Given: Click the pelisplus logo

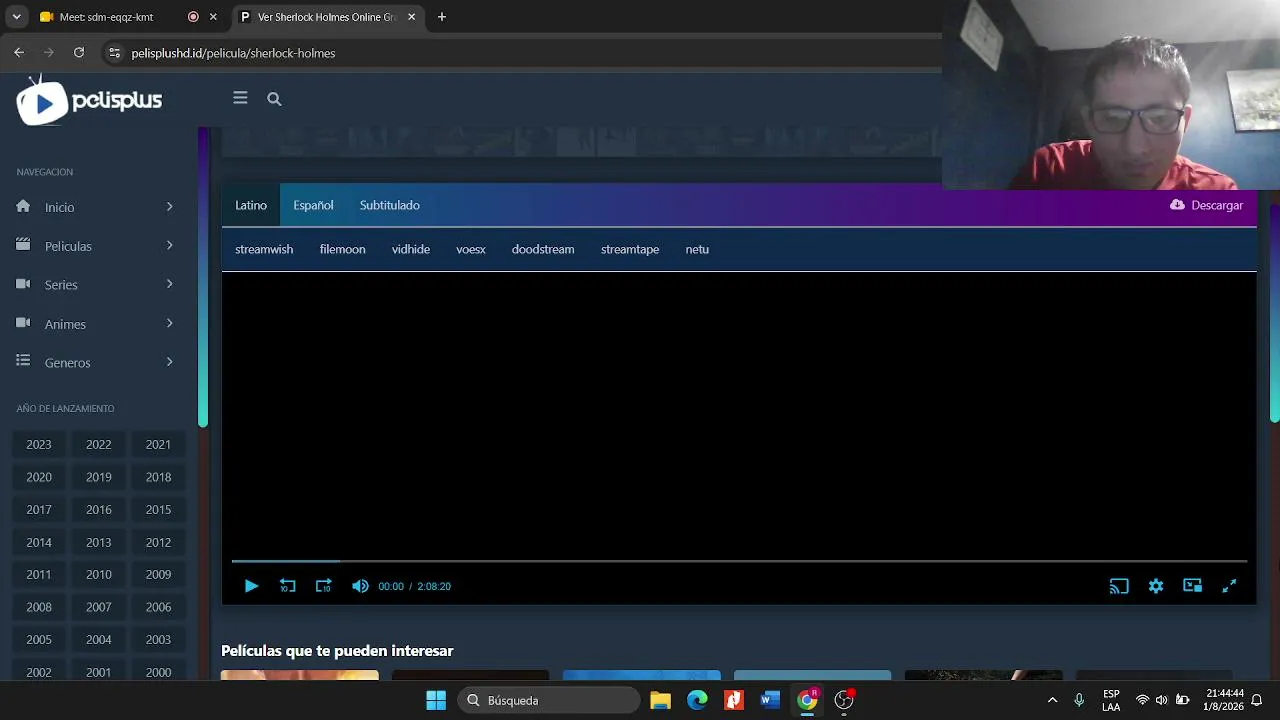Looking at the screenshot, I should (x=89, y=100).
